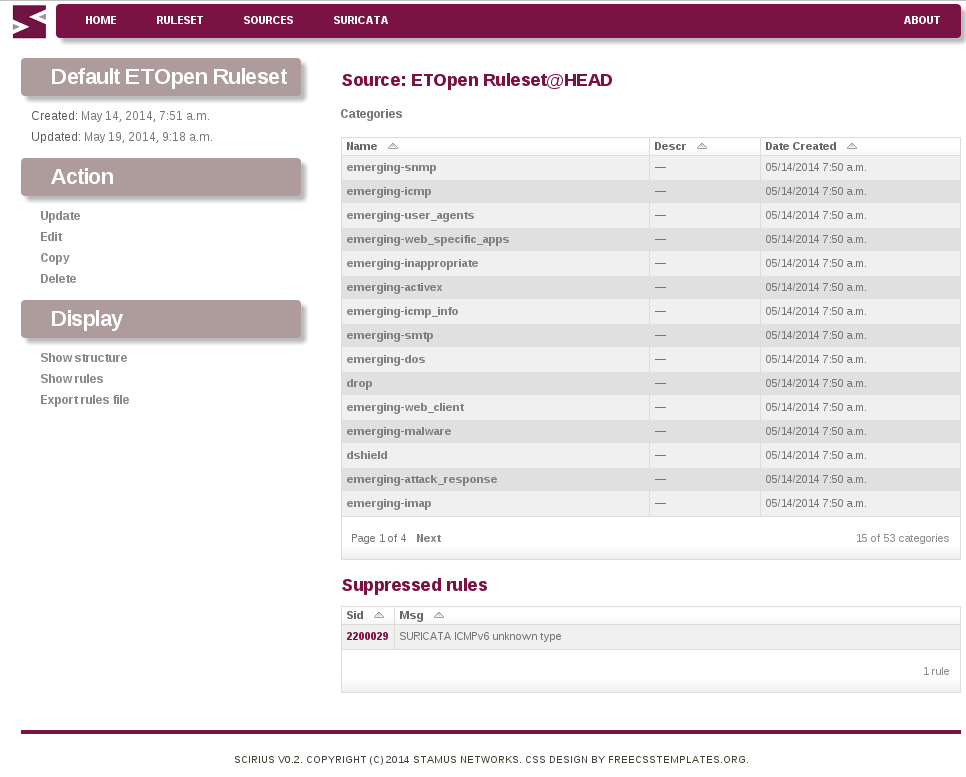Click the Edit action link
966x777 pixels.
[x=51, y=237]
